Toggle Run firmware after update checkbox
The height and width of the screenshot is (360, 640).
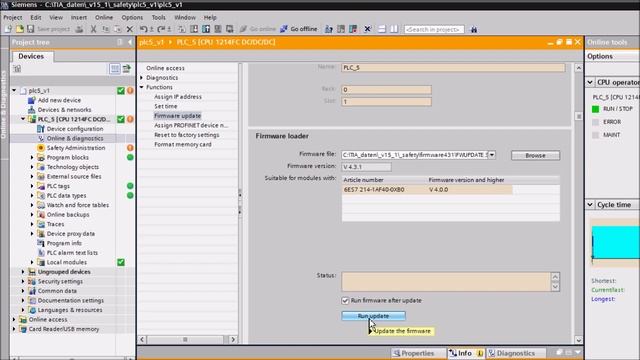[x=345, y=300]
